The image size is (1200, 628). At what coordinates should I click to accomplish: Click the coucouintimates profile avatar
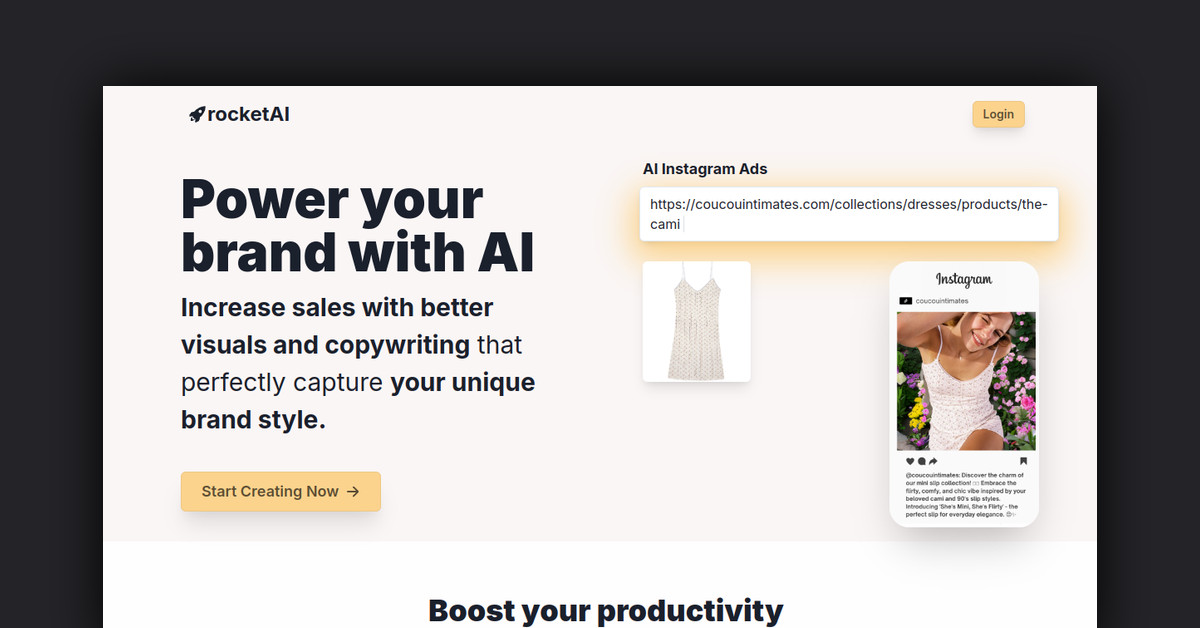pyautogui.click(x=905, y=301)
